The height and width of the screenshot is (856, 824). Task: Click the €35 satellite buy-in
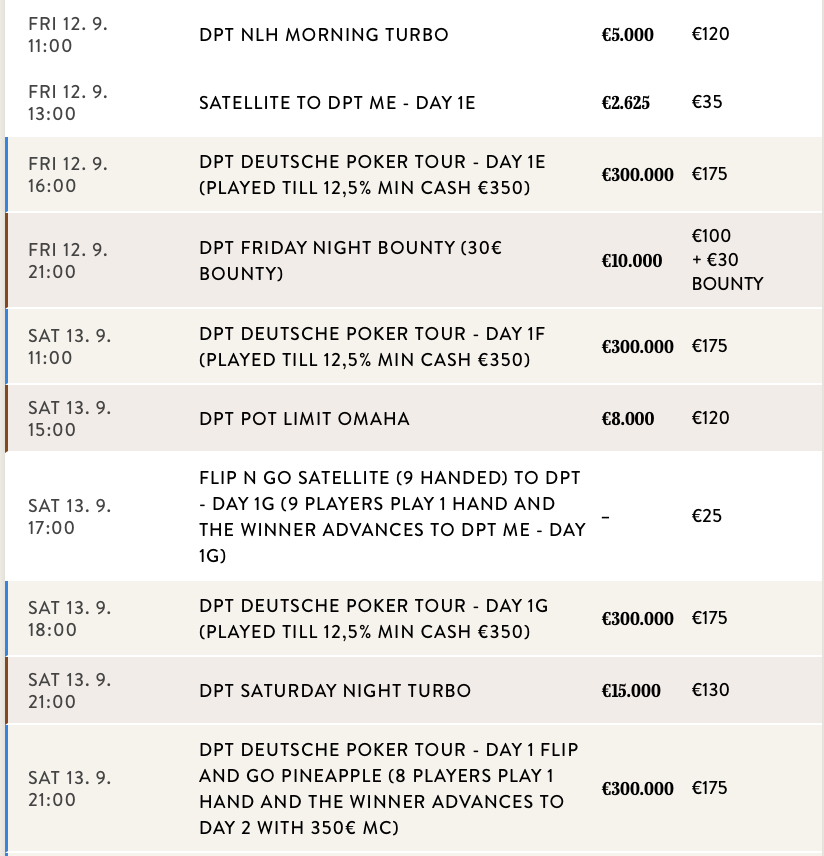coord(706,102)
